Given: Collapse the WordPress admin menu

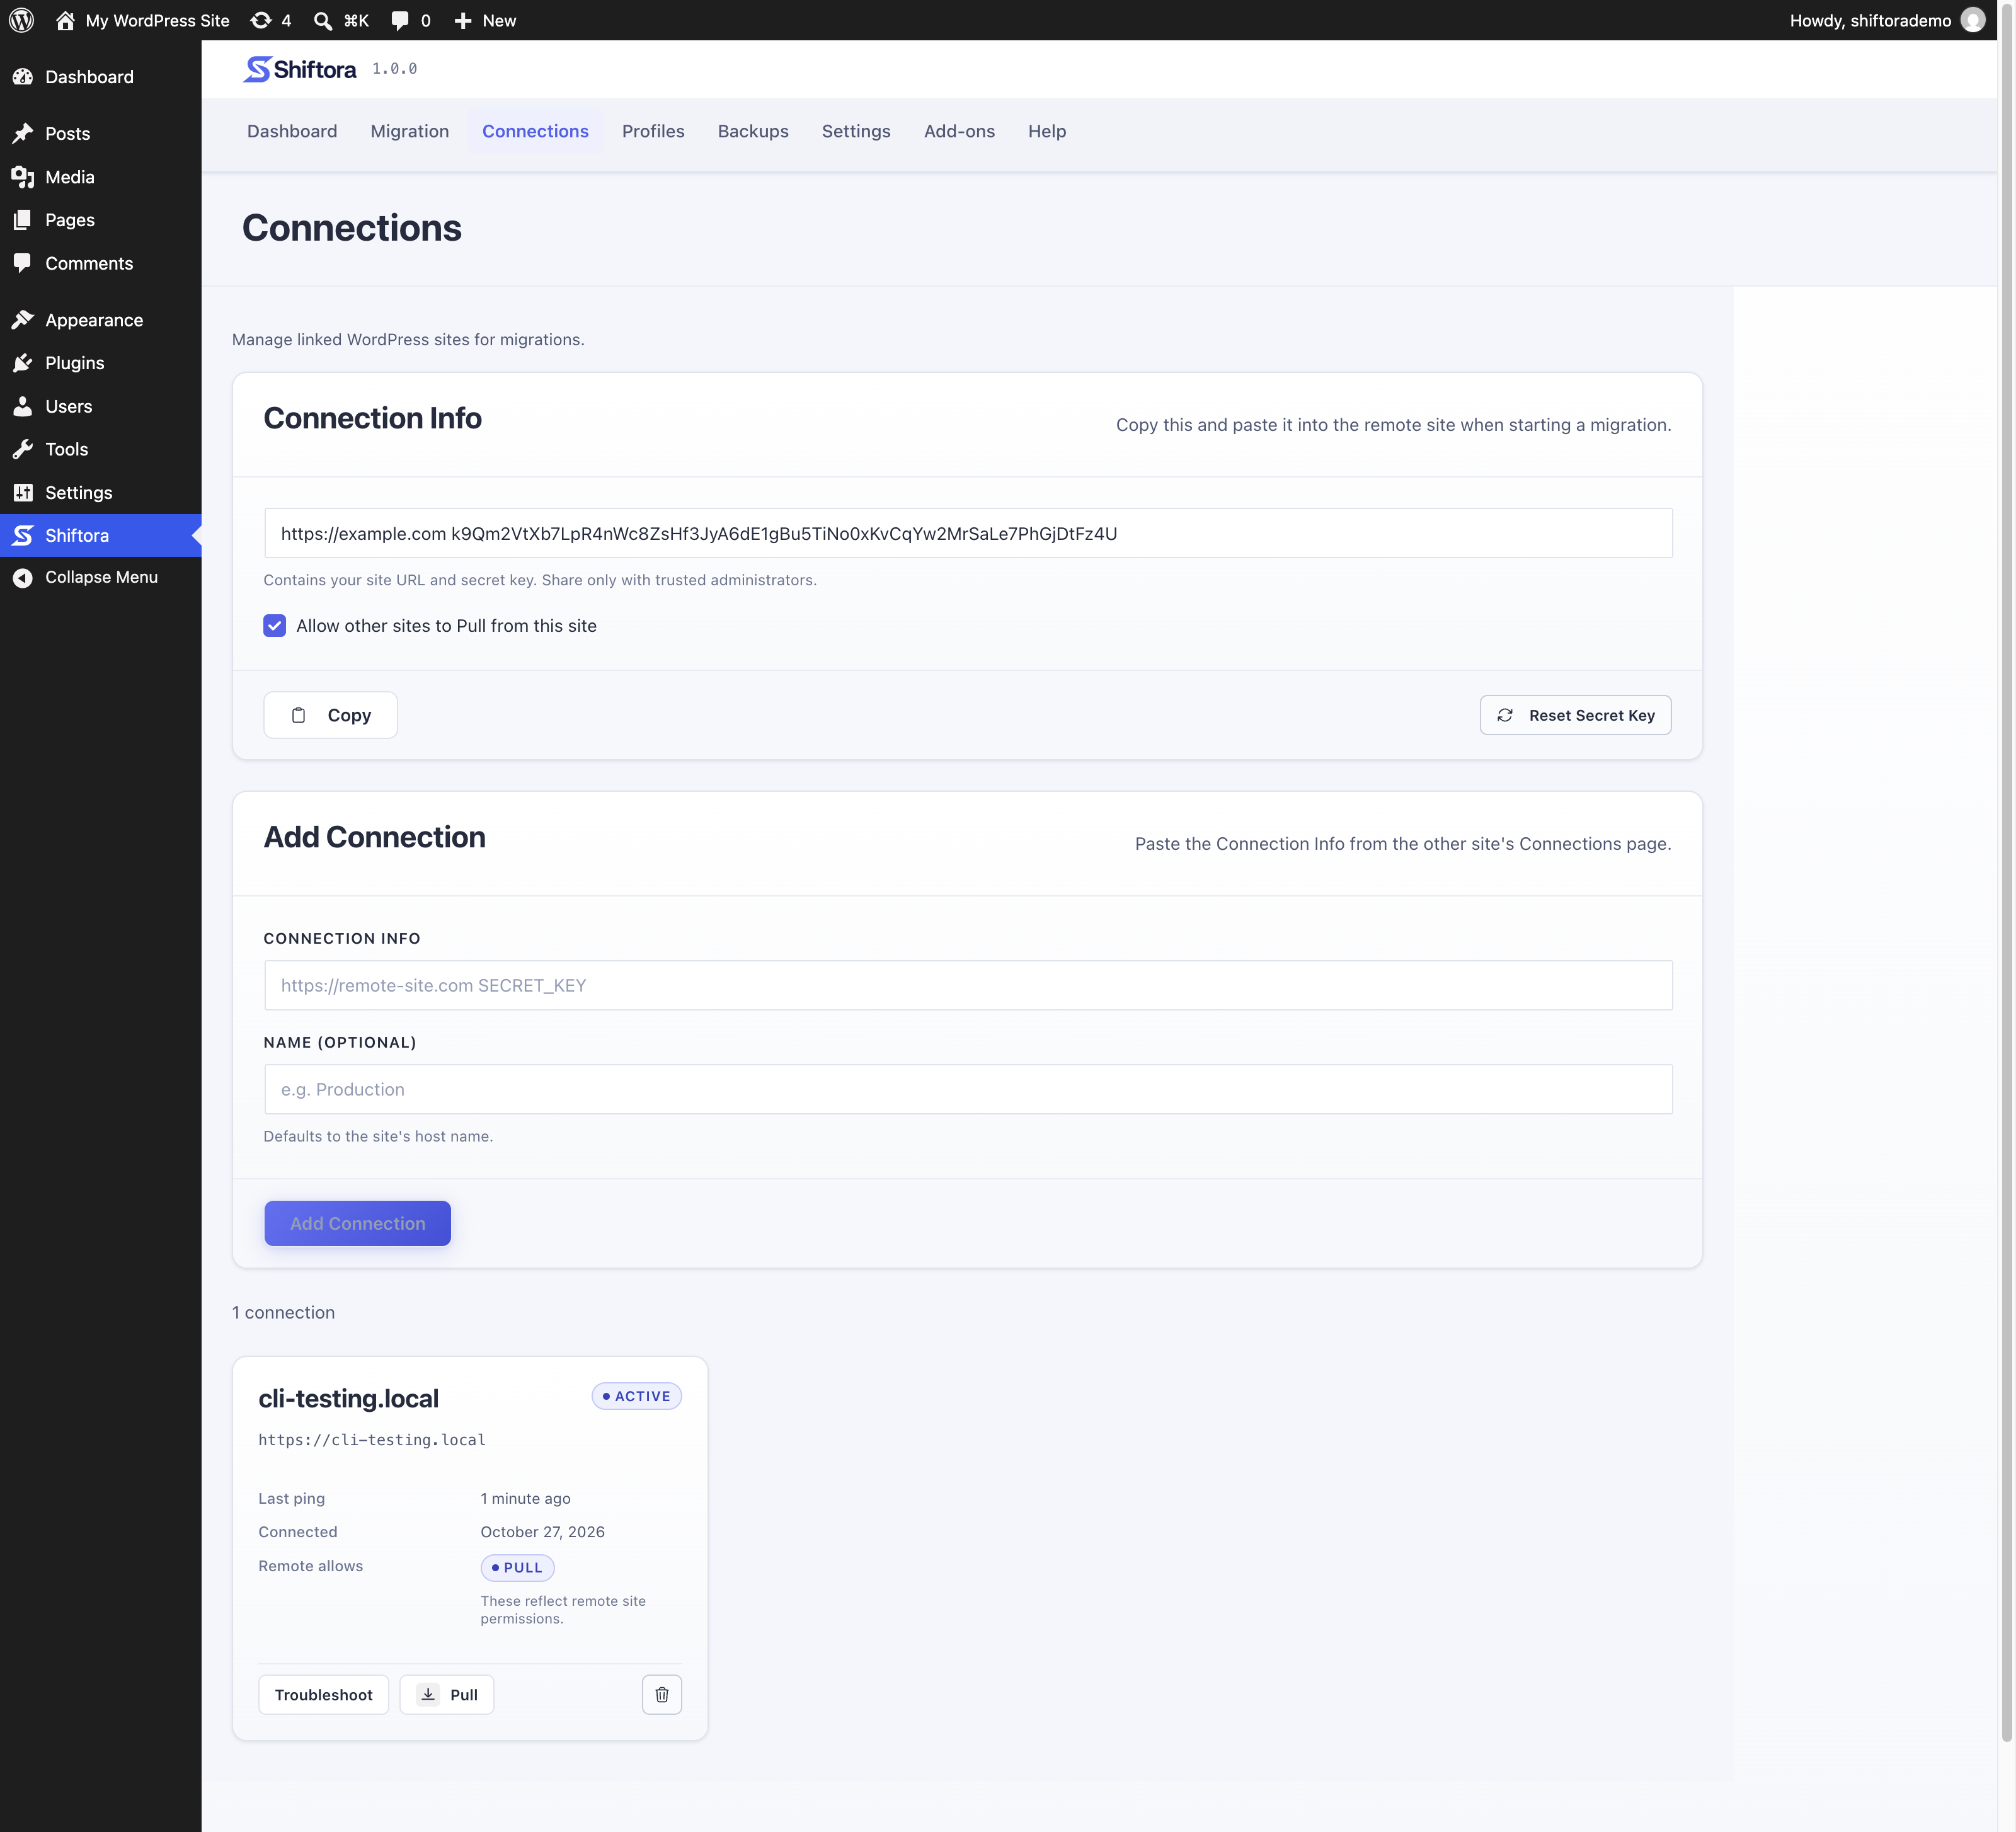Looking at the screenshot, I should pos(100,577).
